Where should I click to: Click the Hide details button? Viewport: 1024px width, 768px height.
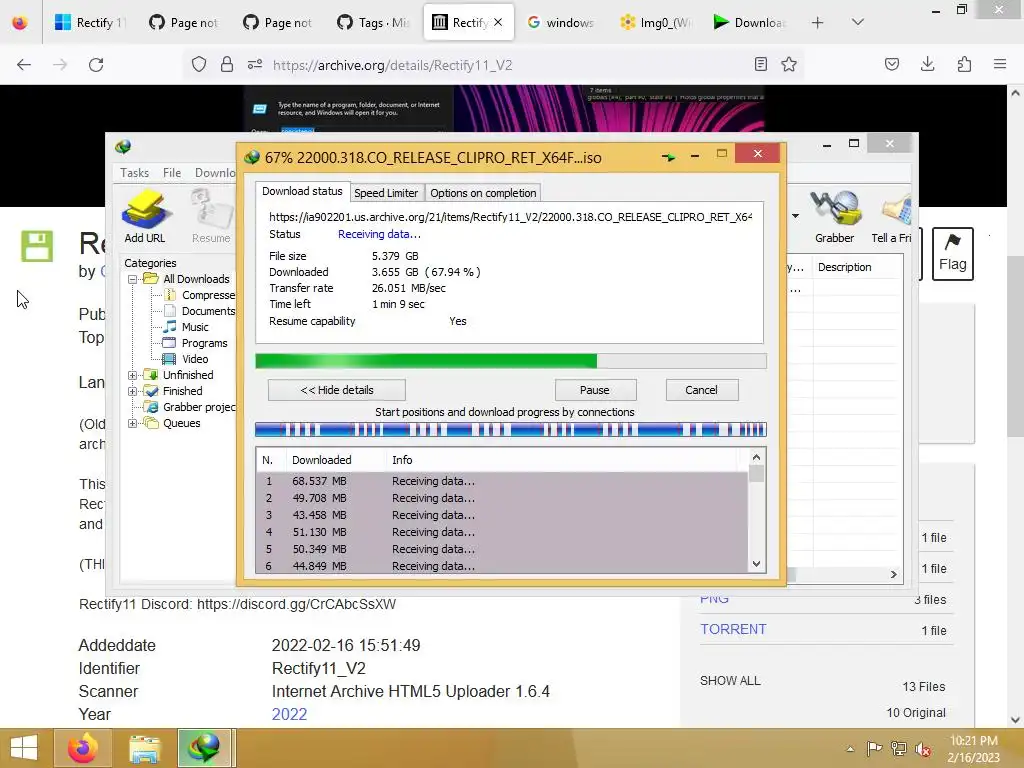tap(336, 390)
